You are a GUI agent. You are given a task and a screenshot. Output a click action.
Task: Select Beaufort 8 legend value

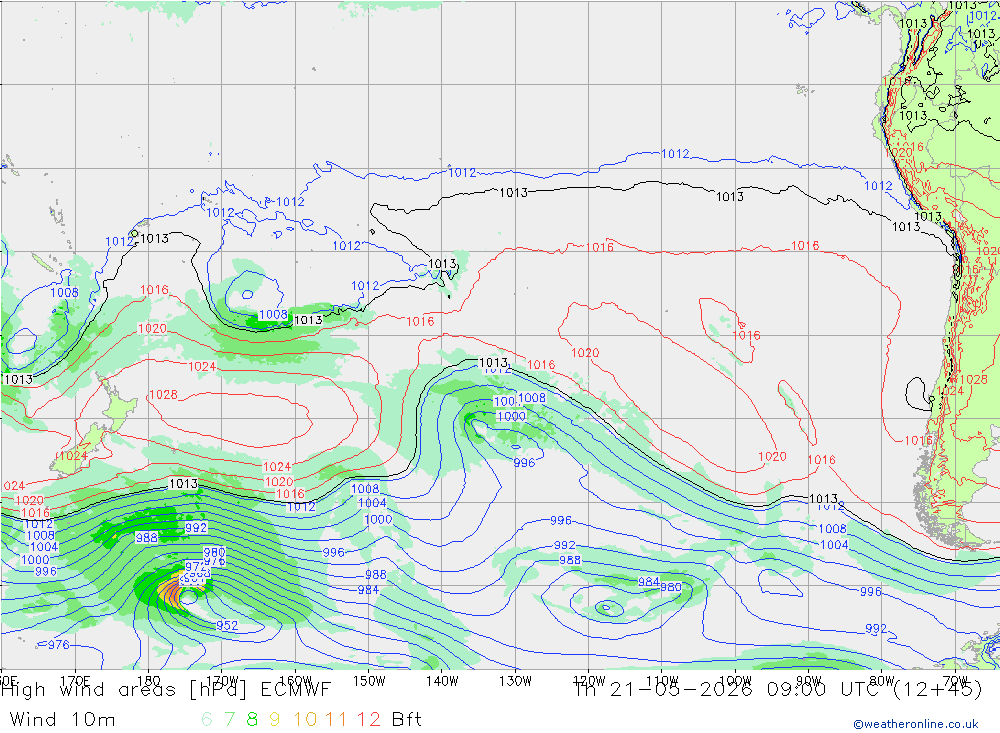(252, 720)
